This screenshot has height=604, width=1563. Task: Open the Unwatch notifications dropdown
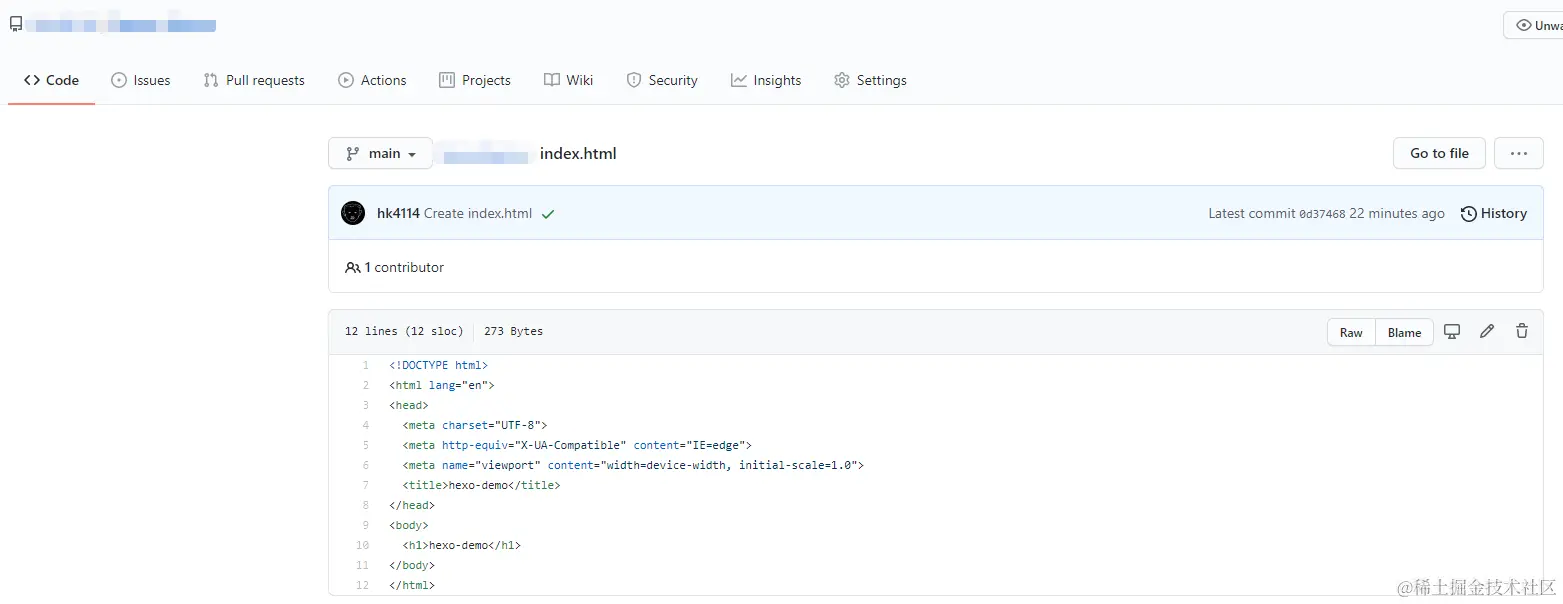1535,25
